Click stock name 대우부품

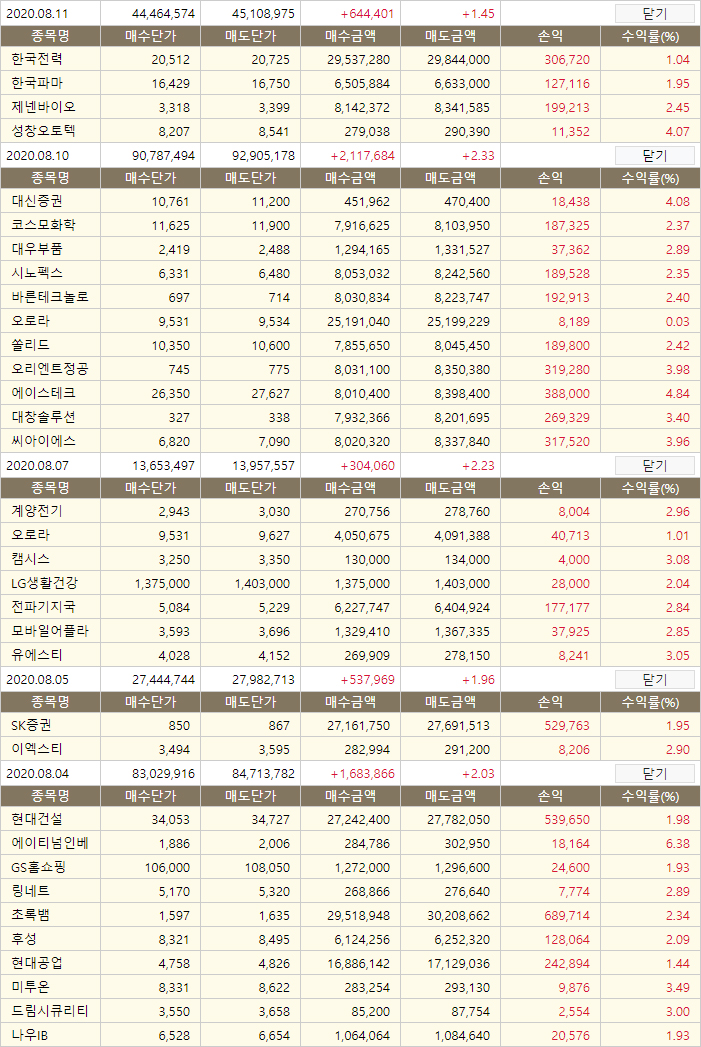pos(37,250)
